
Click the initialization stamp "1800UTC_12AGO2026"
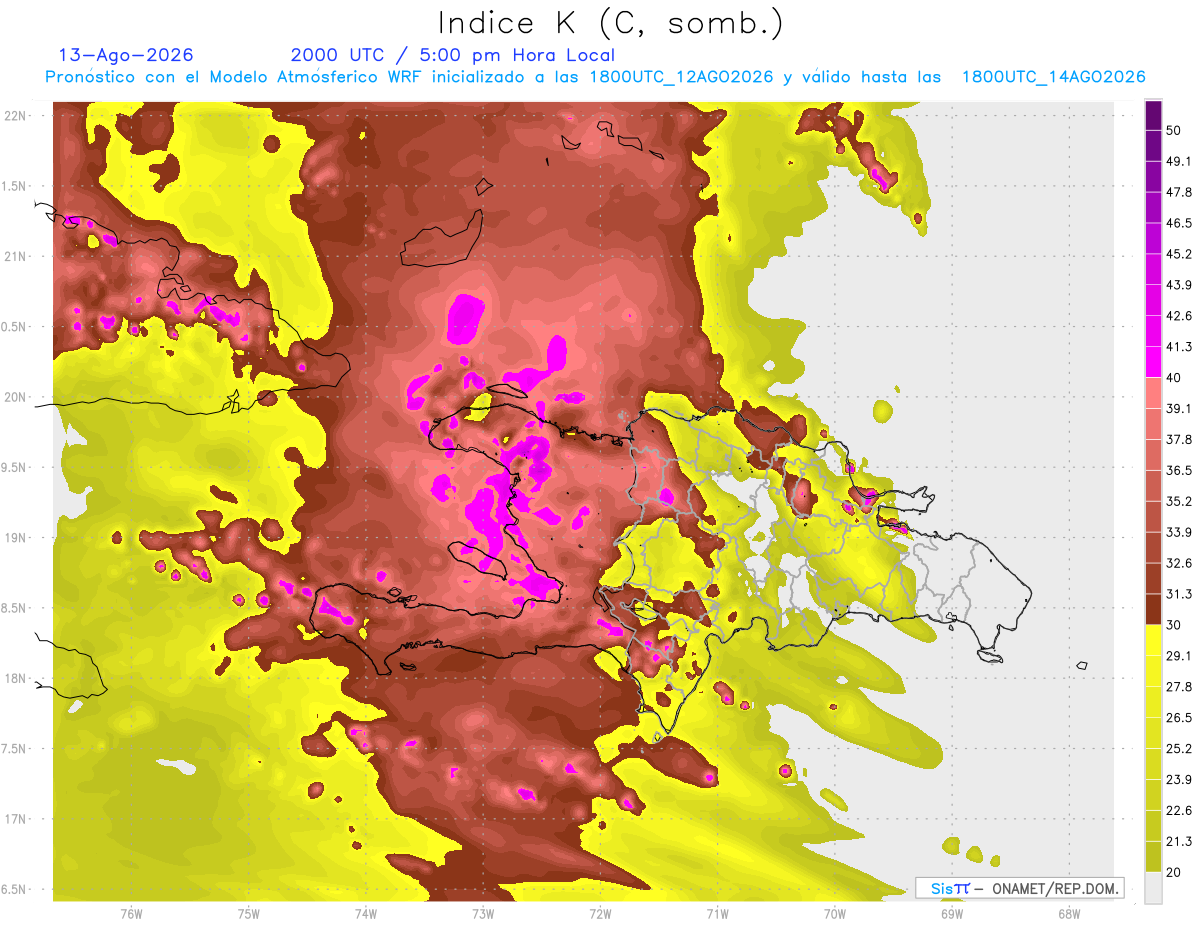[681, 77]
